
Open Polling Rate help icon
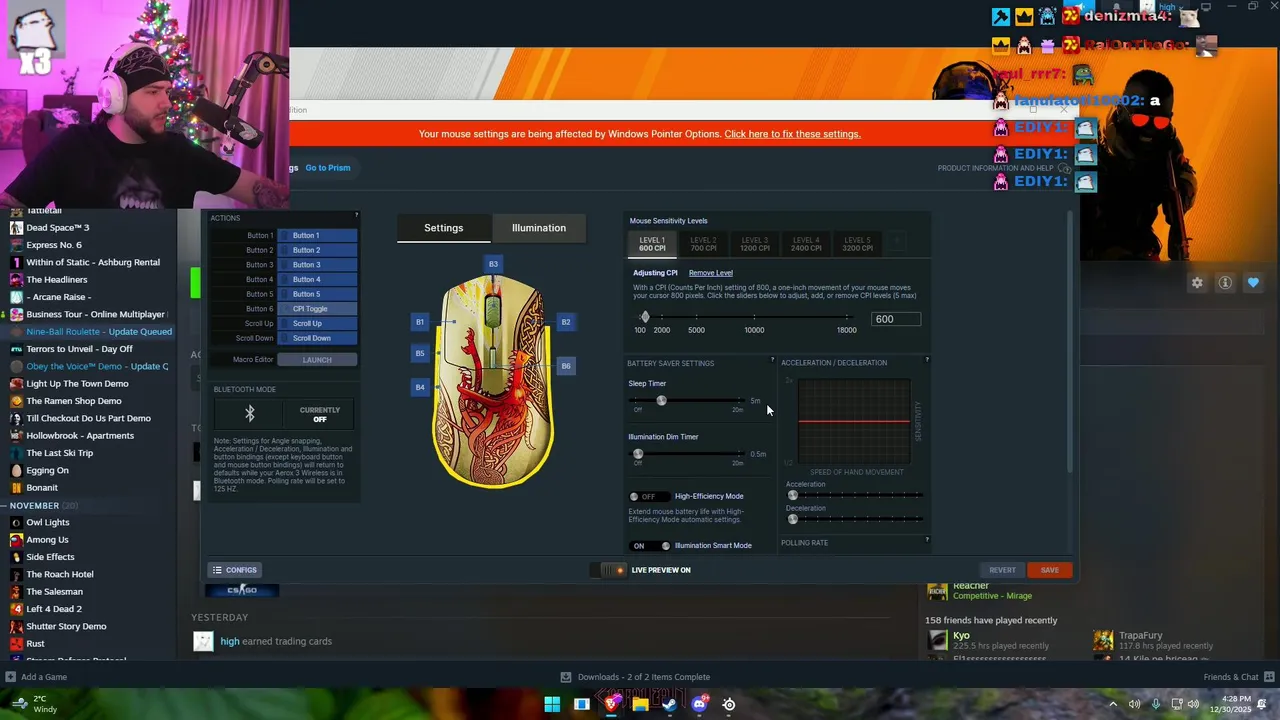coord(927,540)
